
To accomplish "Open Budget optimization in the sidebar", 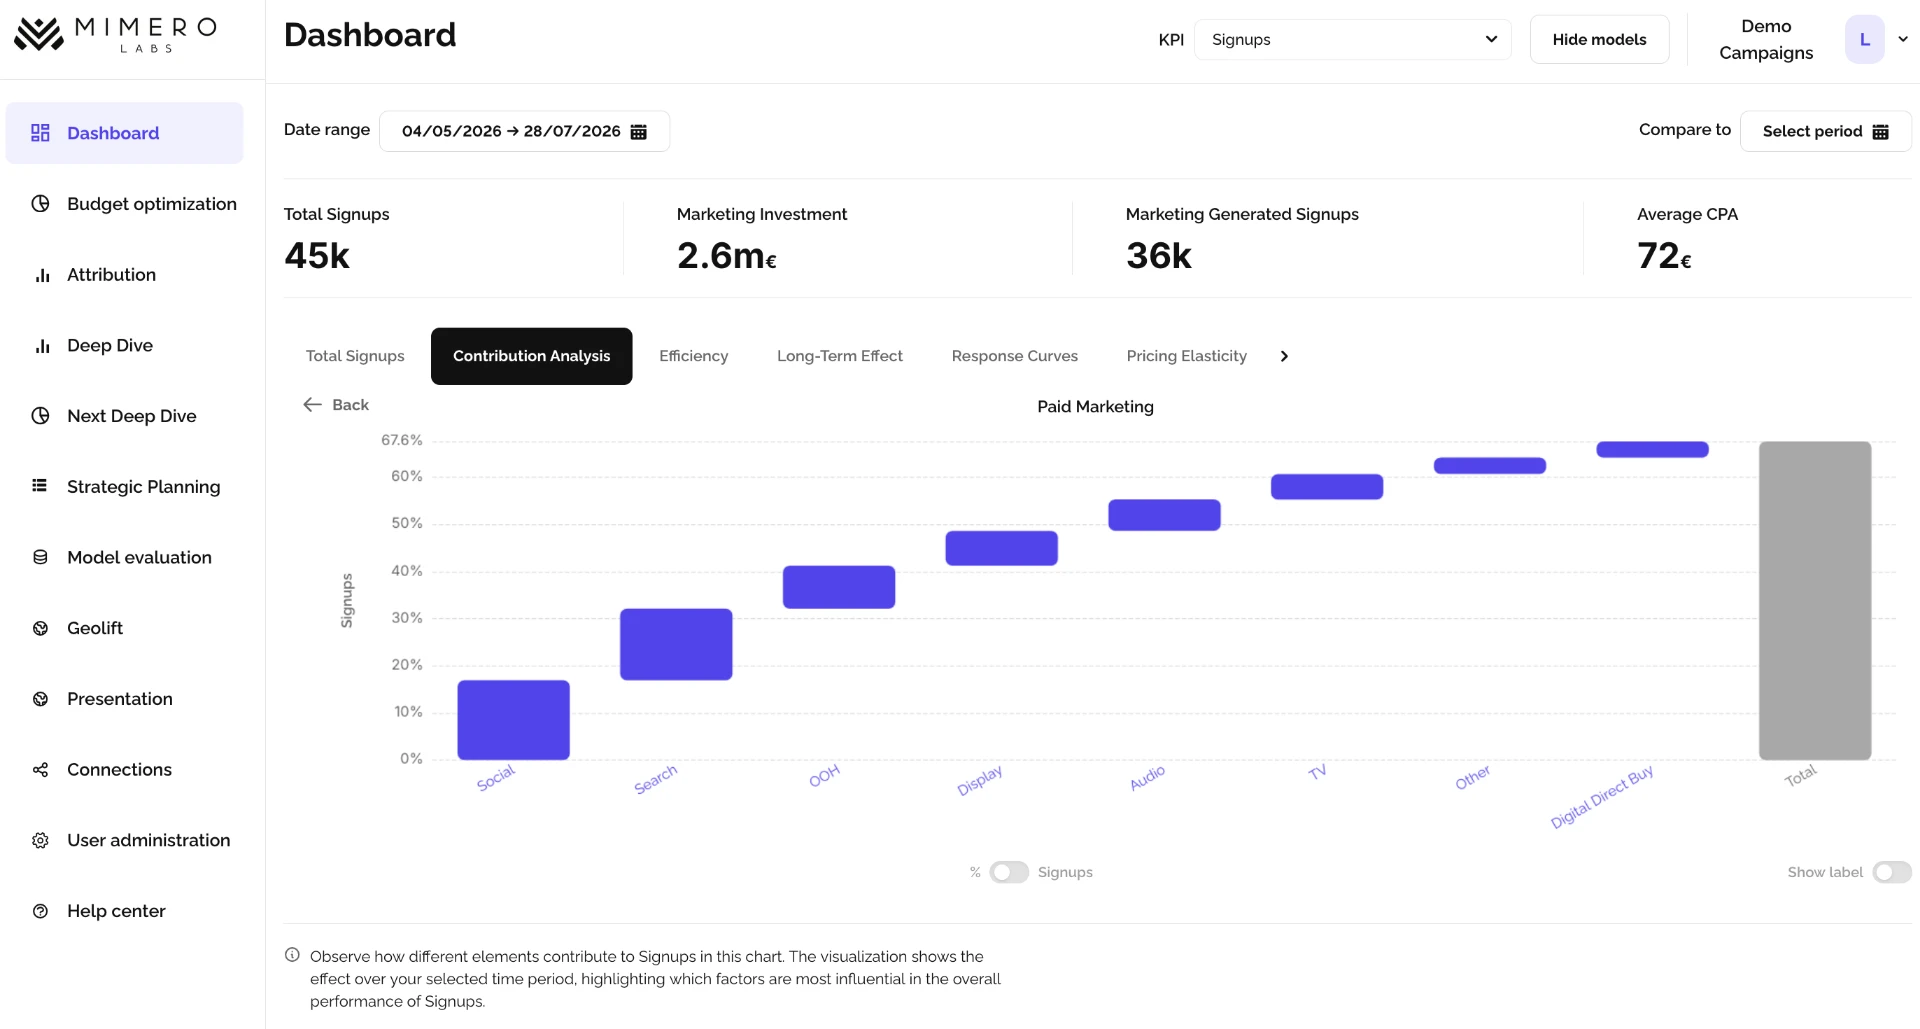I will [x=124, y=204].
